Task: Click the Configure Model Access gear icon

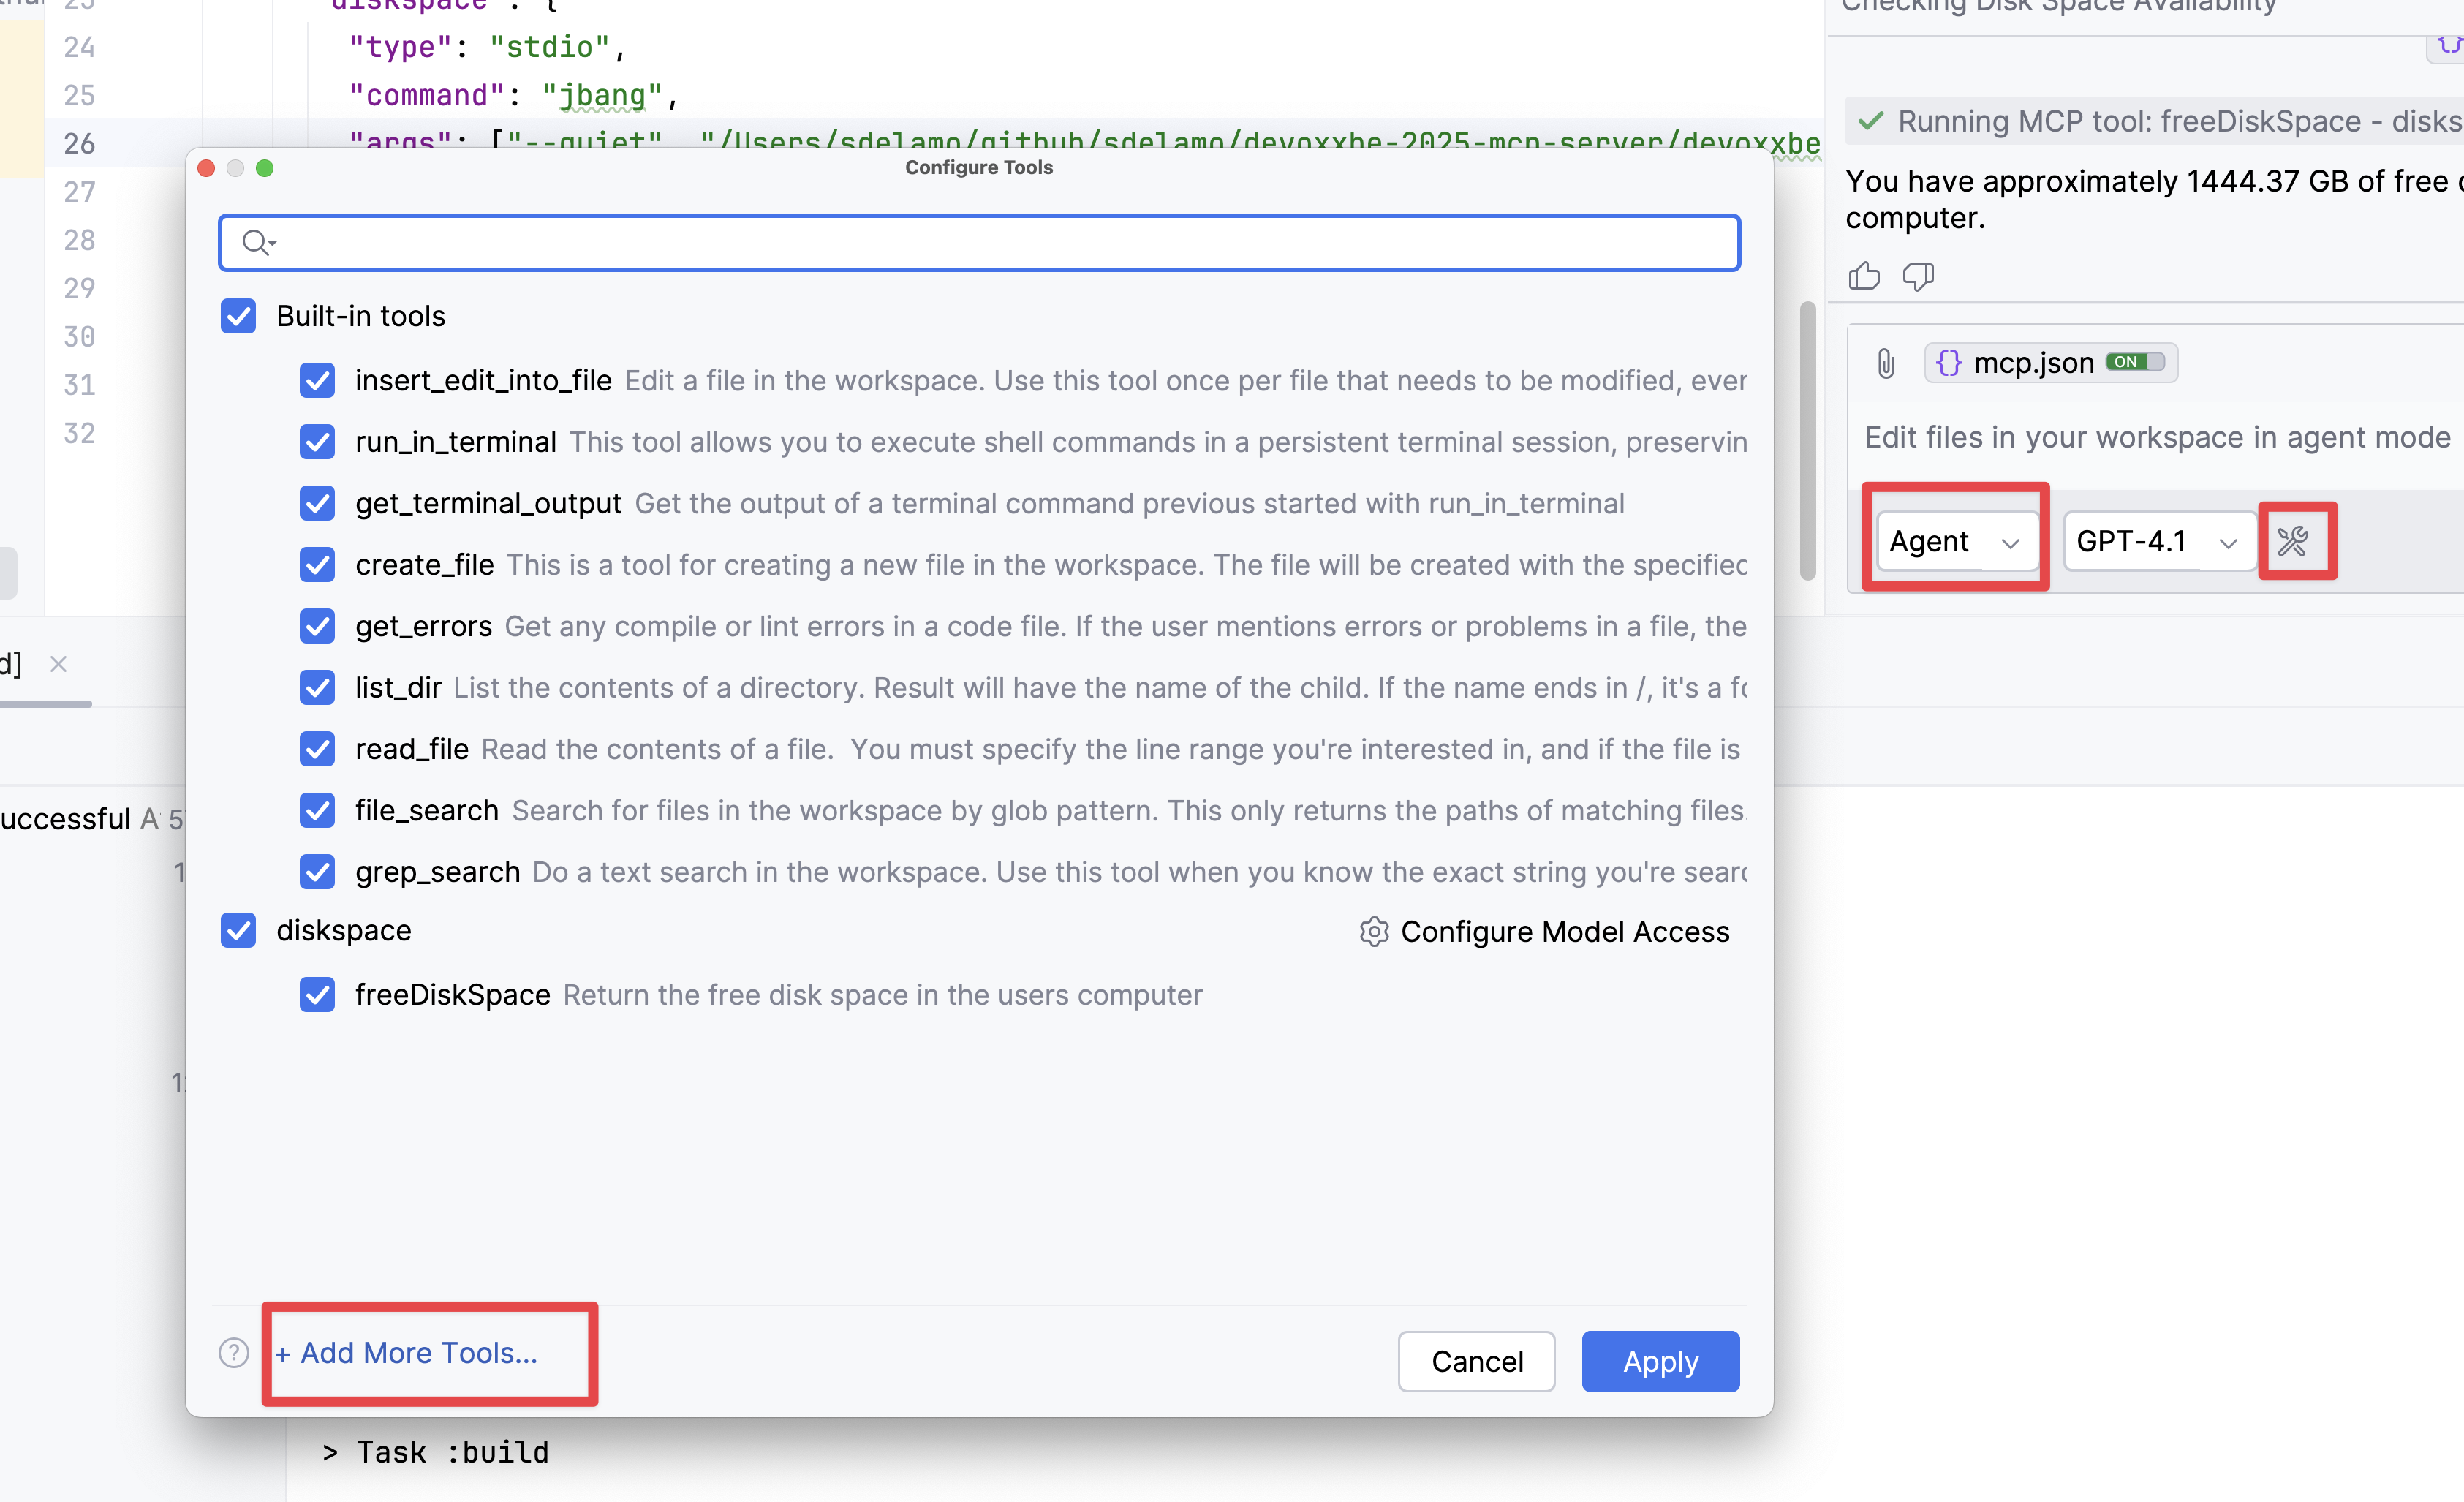Action: click(1374, 931)
